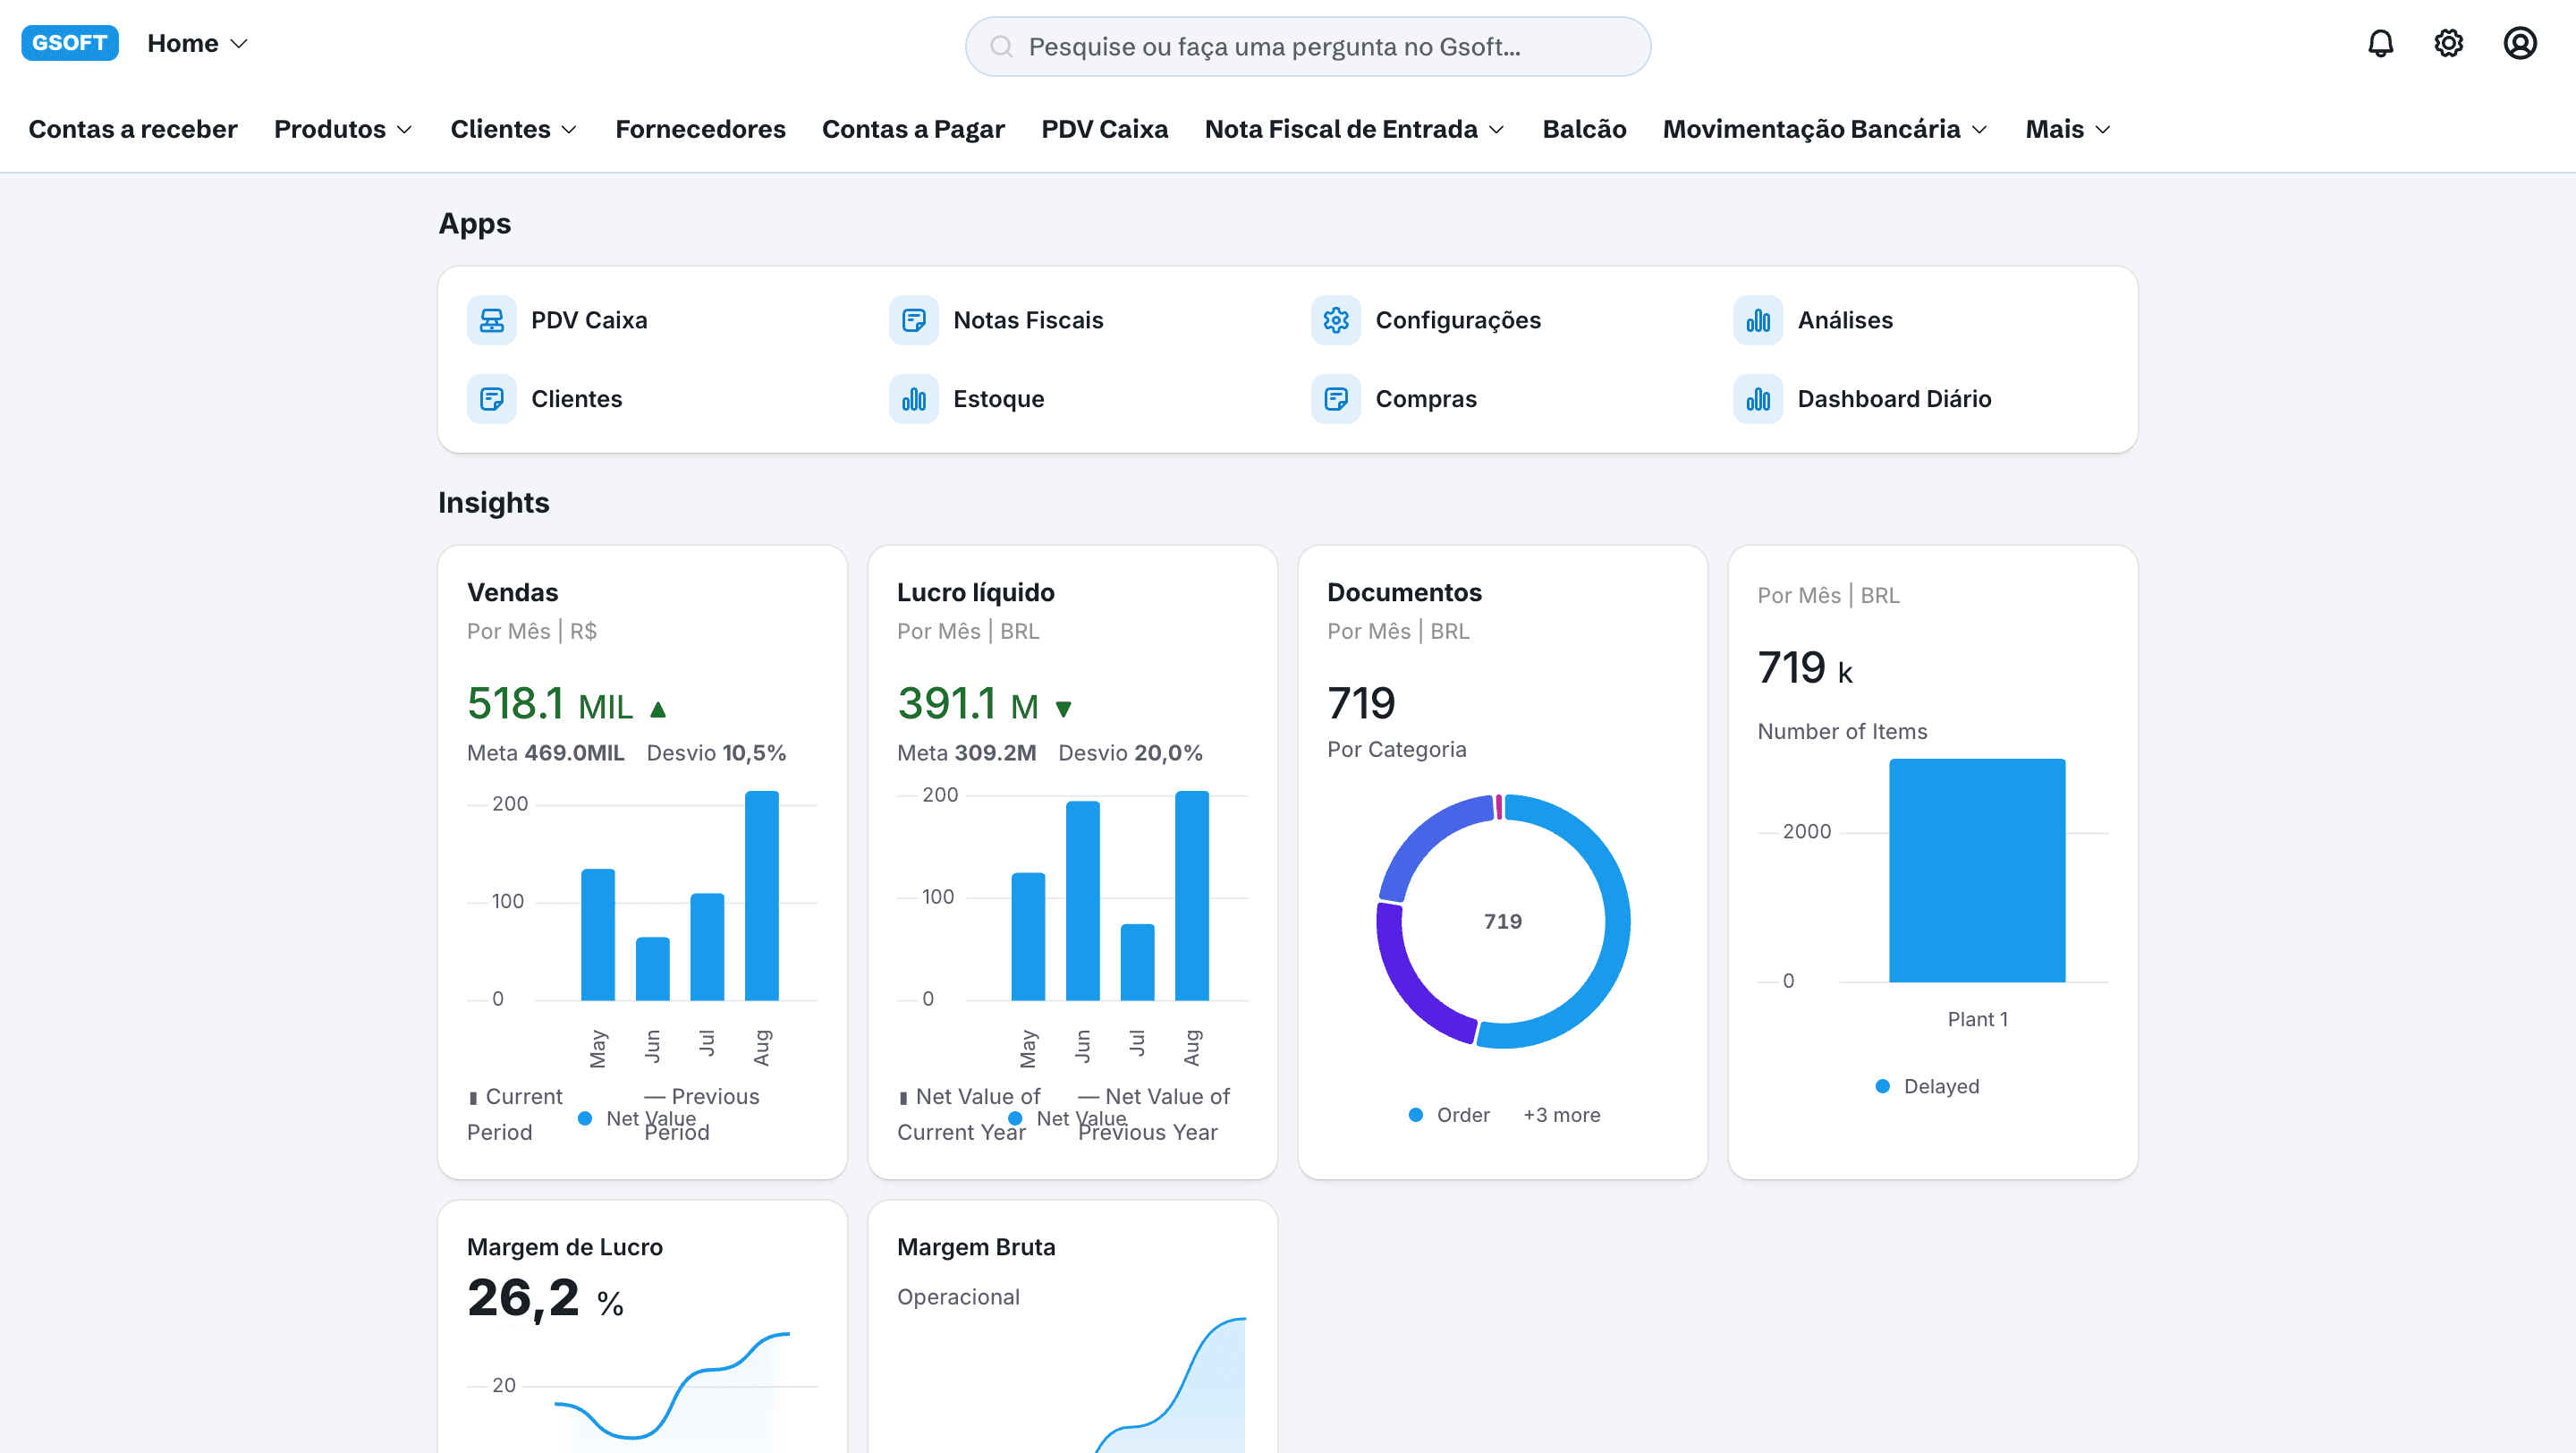Image resolution: width=2576 pixels, height=1453 pixels.
Task: Click the Estoque app icon
Action: [x=913, y=399]
